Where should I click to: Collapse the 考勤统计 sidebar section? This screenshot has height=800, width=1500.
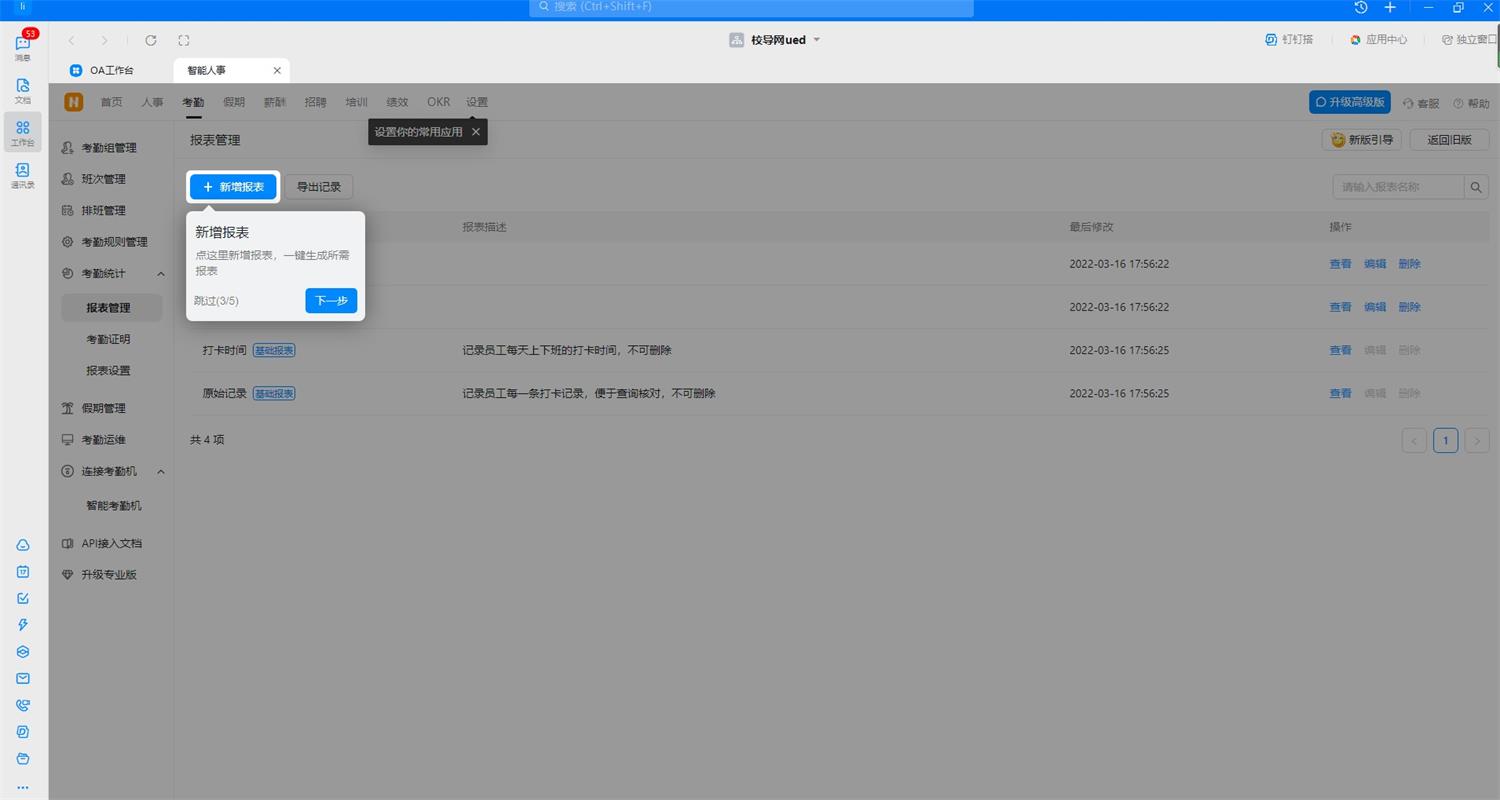161,274
